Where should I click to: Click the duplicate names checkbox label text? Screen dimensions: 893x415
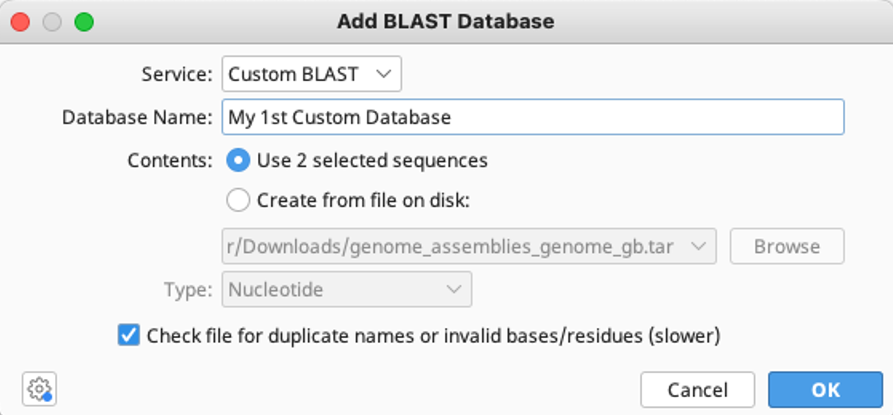(433, 336)
